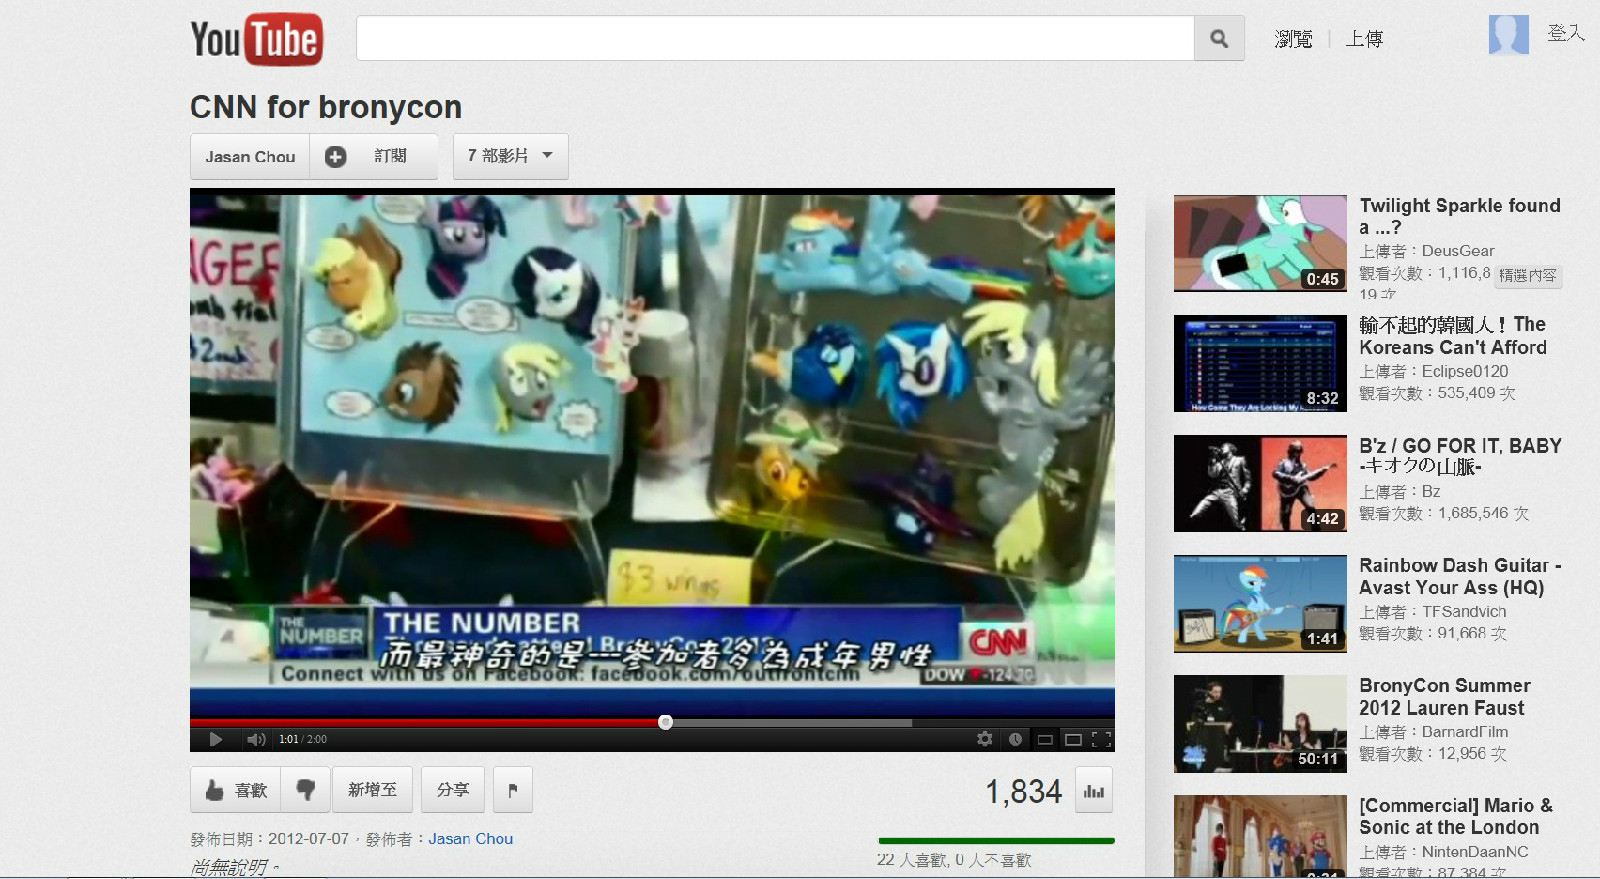Viewport: 1600px width, 879px height.
Task: Click the 上傳 upload link
Action: pos(1364,39)
